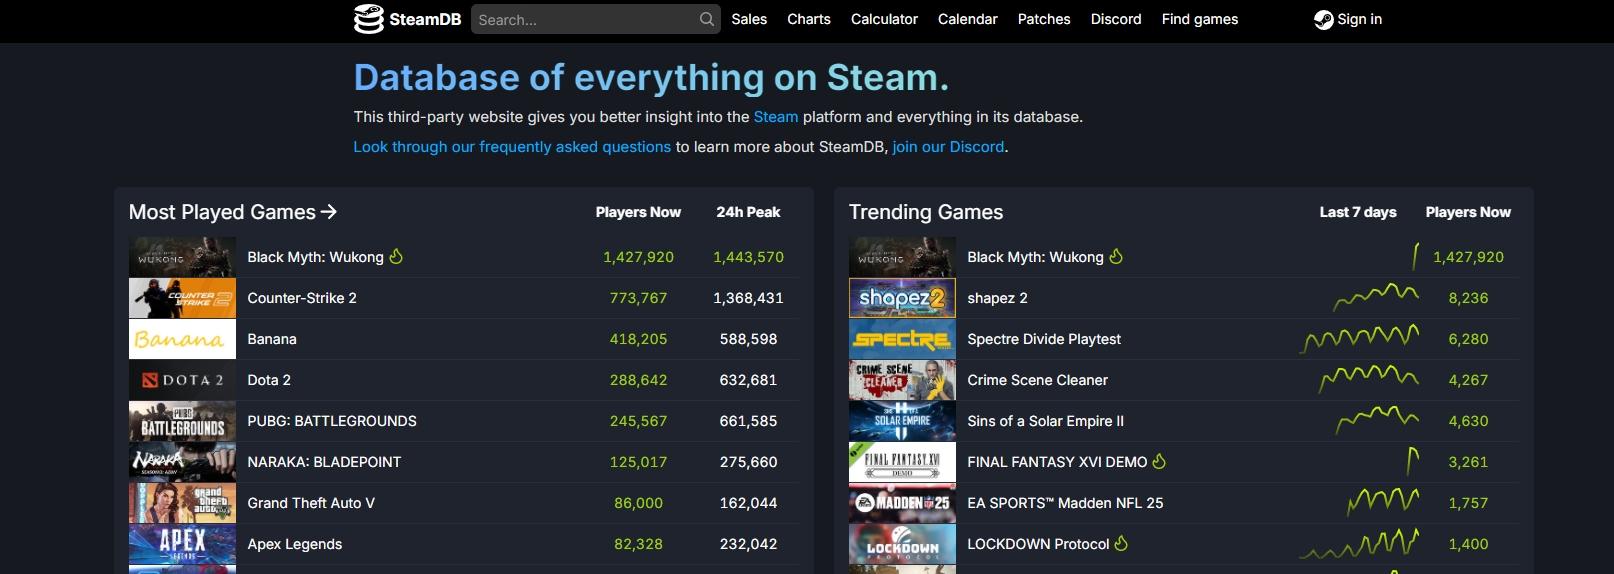Click Dota 2 24h peak value 632,681
1614x574 pixels.
(748, 380)
